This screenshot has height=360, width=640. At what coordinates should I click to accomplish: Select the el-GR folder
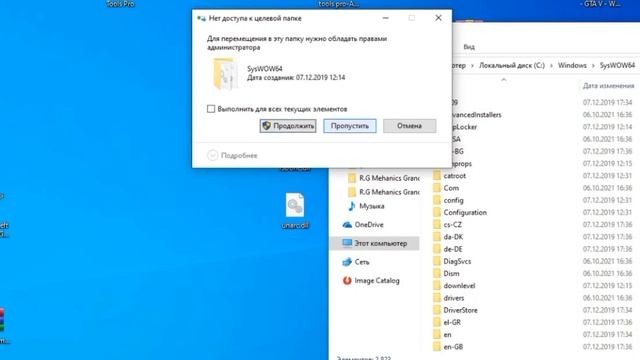452,322
